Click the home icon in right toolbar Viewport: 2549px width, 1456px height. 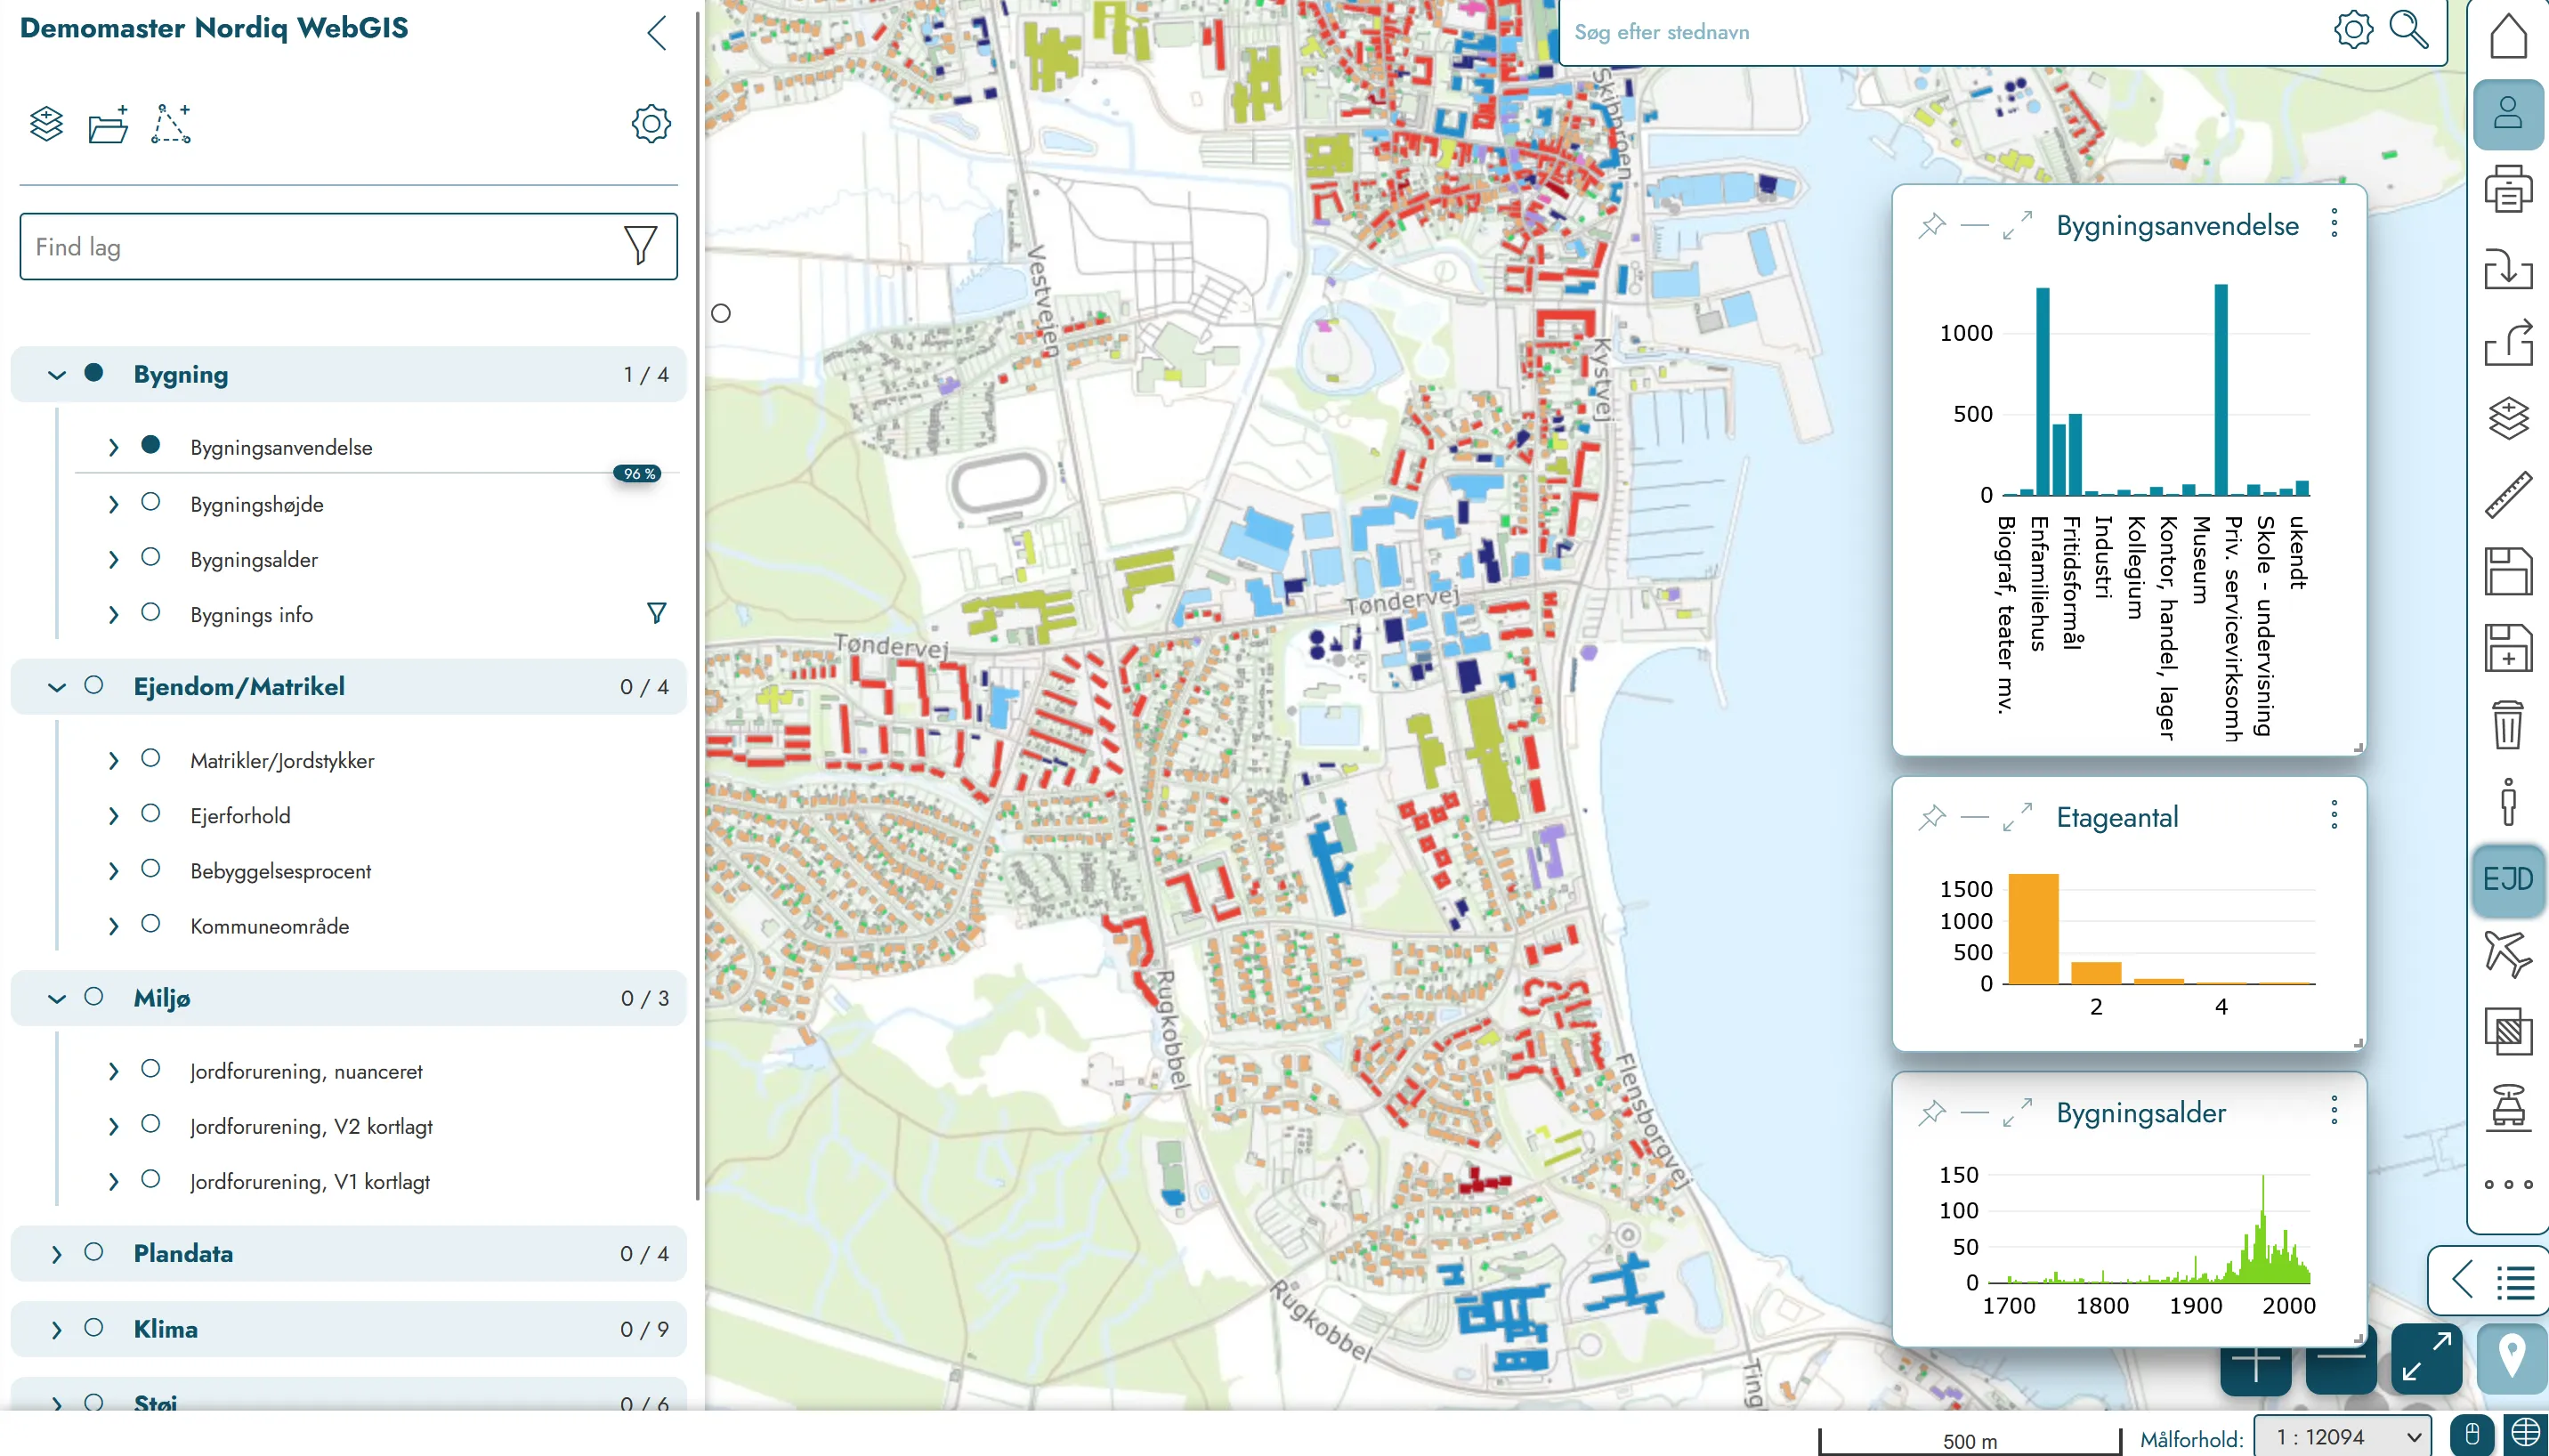pyautogui.click(x=2508, y=37)
